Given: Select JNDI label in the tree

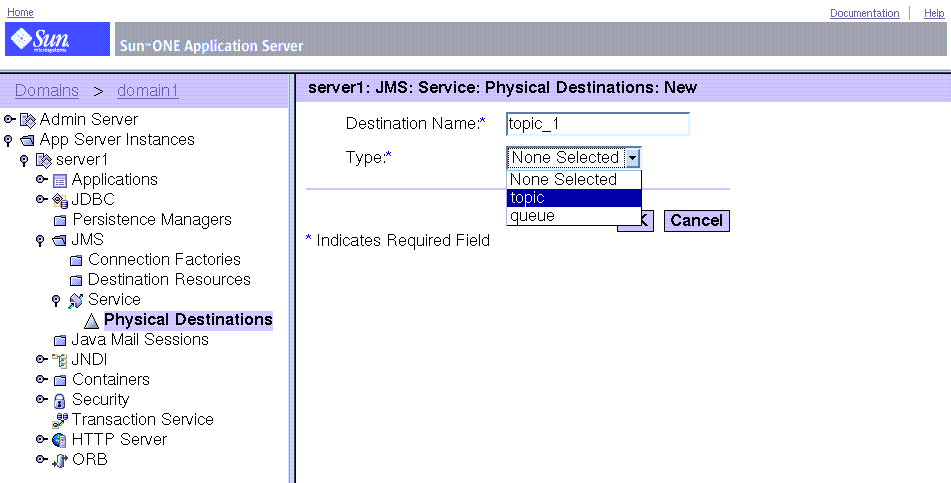Looking at the screenshot, I should [x=89, y=360].
